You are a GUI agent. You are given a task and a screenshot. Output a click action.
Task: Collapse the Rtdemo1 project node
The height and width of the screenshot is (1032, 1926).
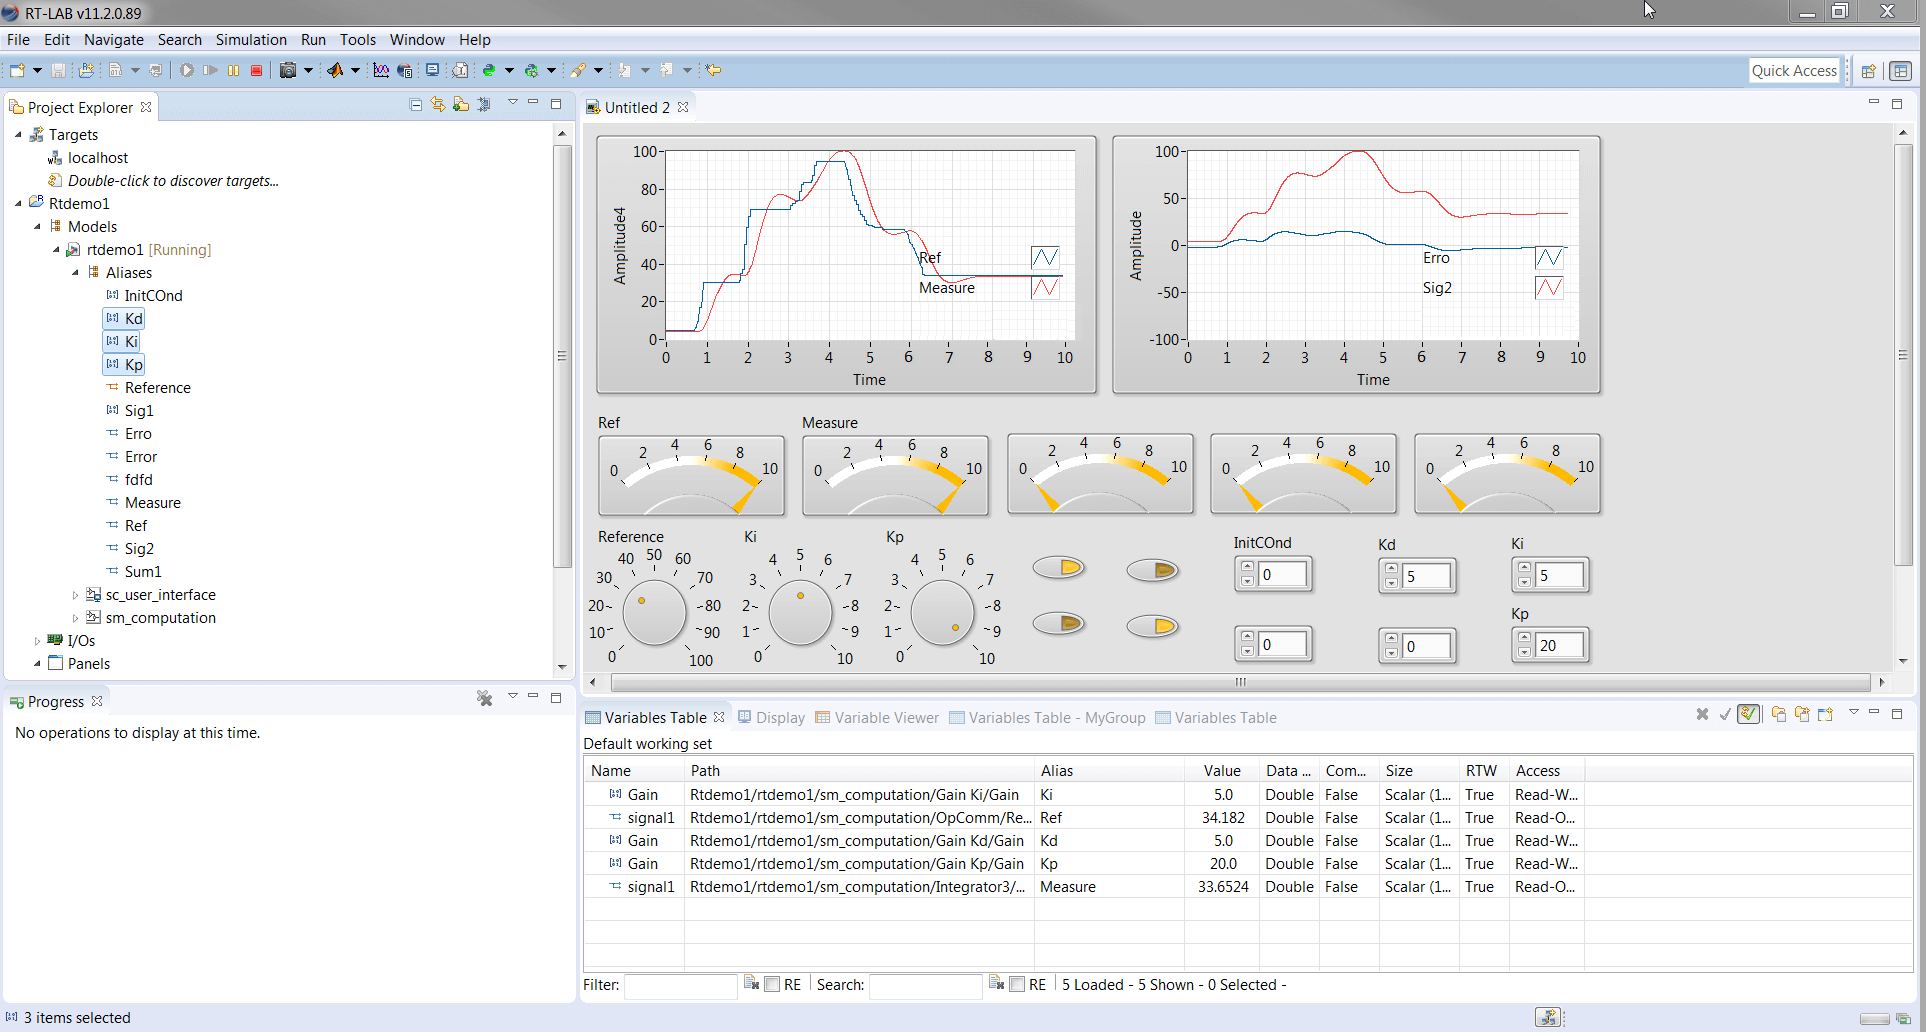pyautogui.click(x=18, y=204)
